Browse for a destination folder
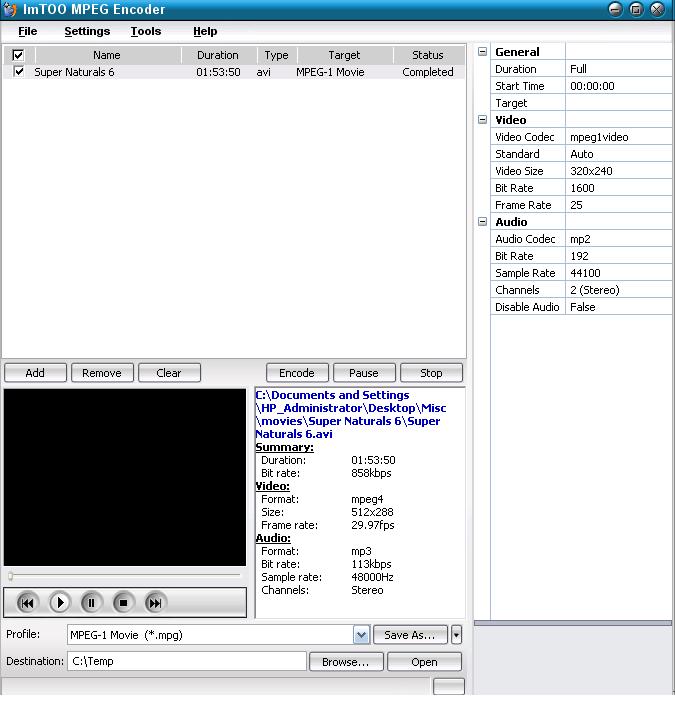 click(x=346, y=662)
